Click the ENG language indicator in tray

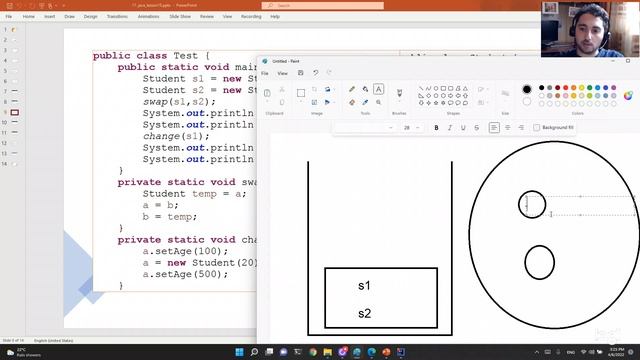pos(571,352)
